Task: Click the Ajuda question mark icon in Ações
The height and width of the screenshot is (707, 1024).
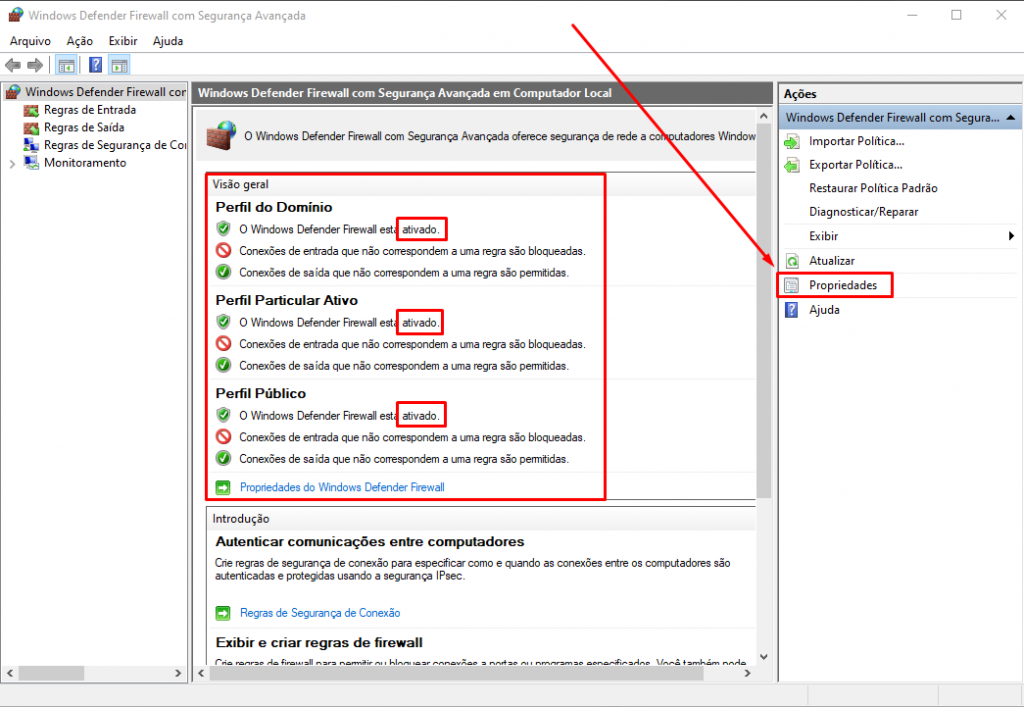Action: [x=792, y=310]
